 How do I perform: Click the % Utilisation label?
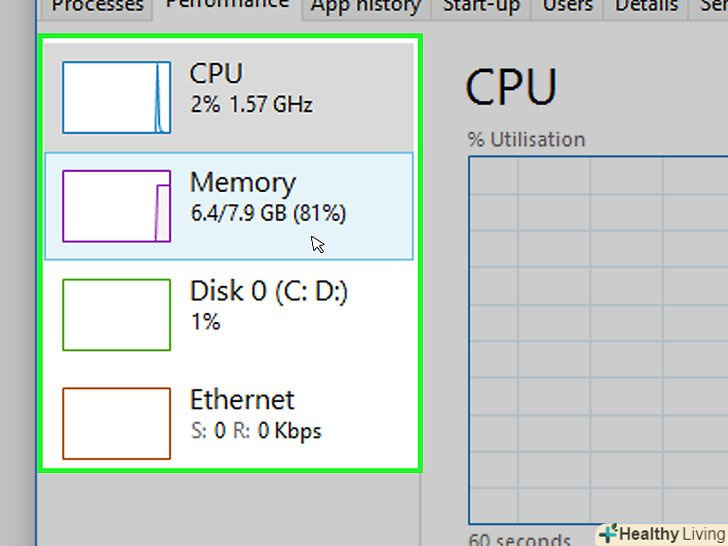(527, 139)
